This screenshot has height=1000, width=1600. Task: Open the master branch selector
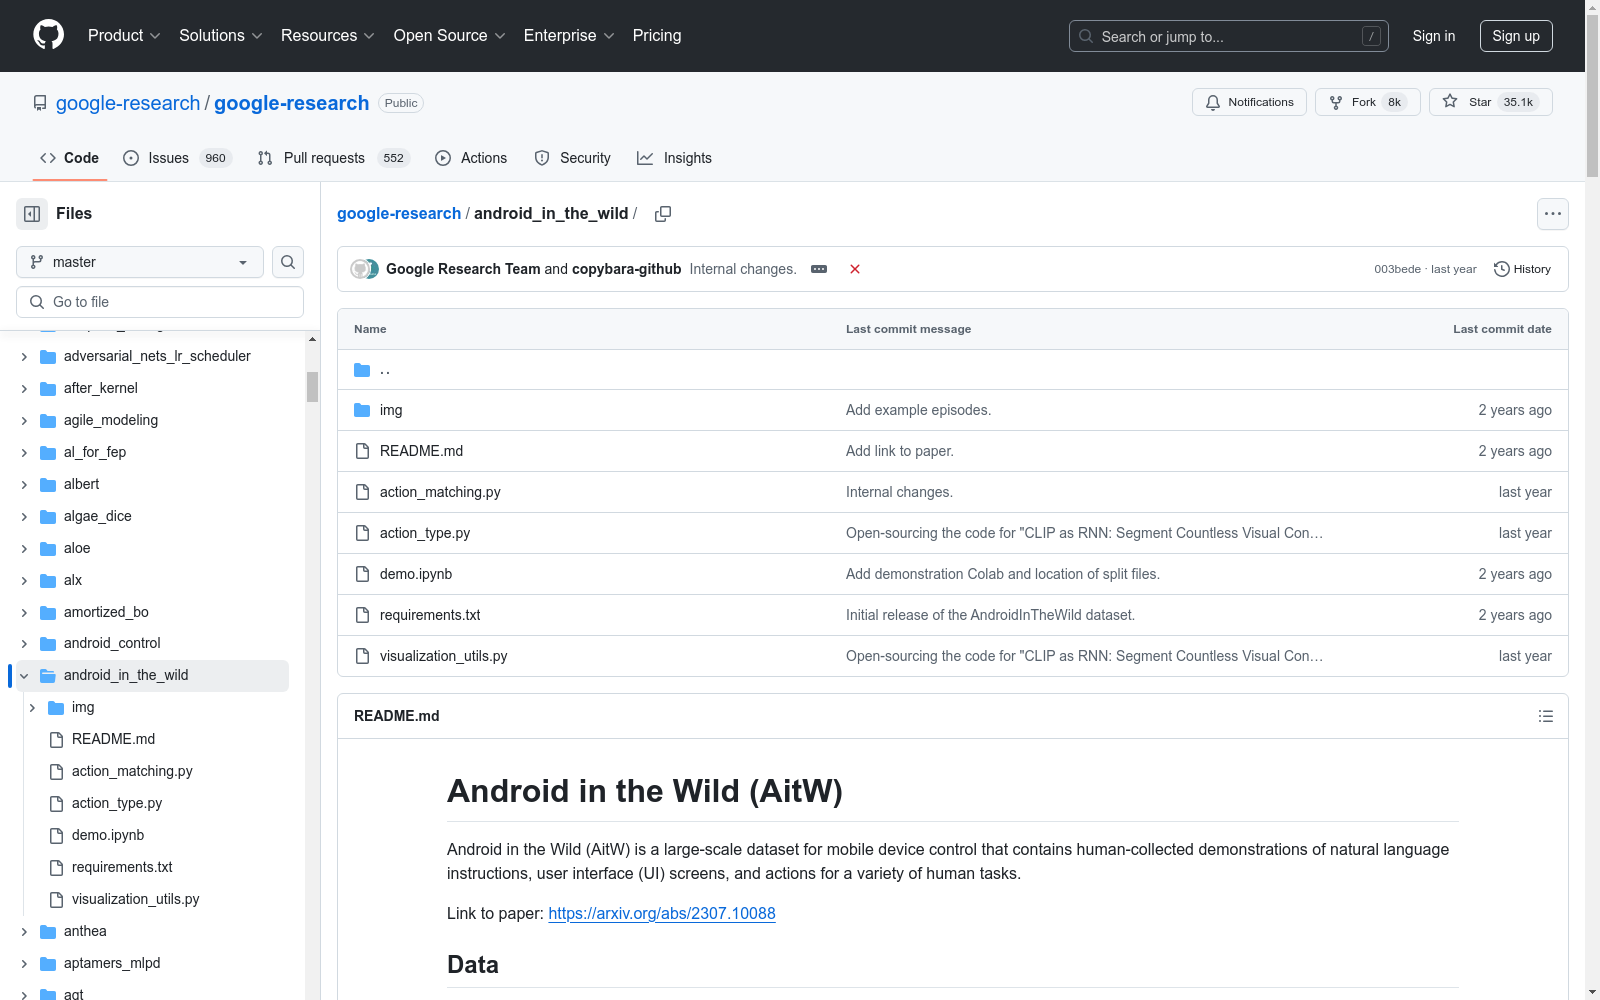(140, 262)
